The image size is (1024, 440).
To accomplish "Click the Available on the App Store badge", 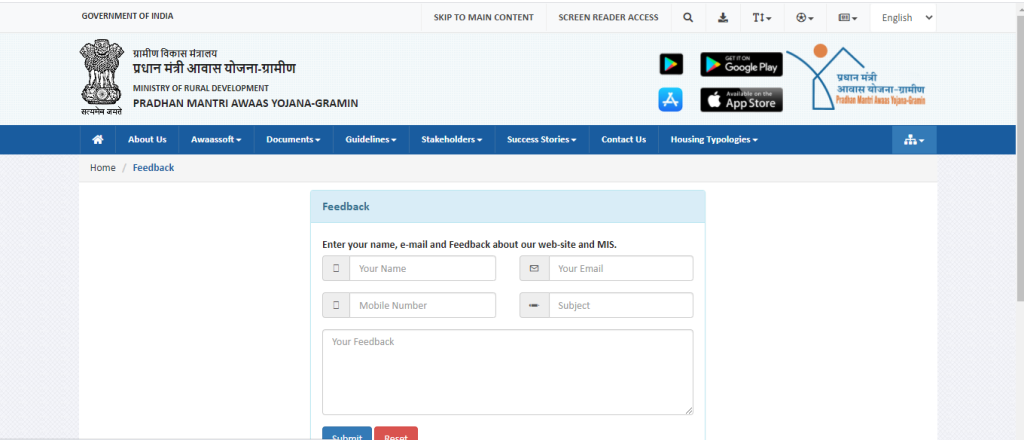I will [x=741, y=100].
